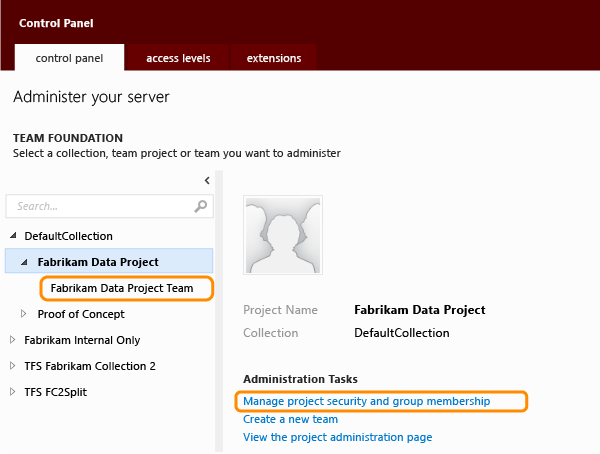Viewport: 600px width, 454px height.
Task: Open the access levels tab
Action: 178,58
